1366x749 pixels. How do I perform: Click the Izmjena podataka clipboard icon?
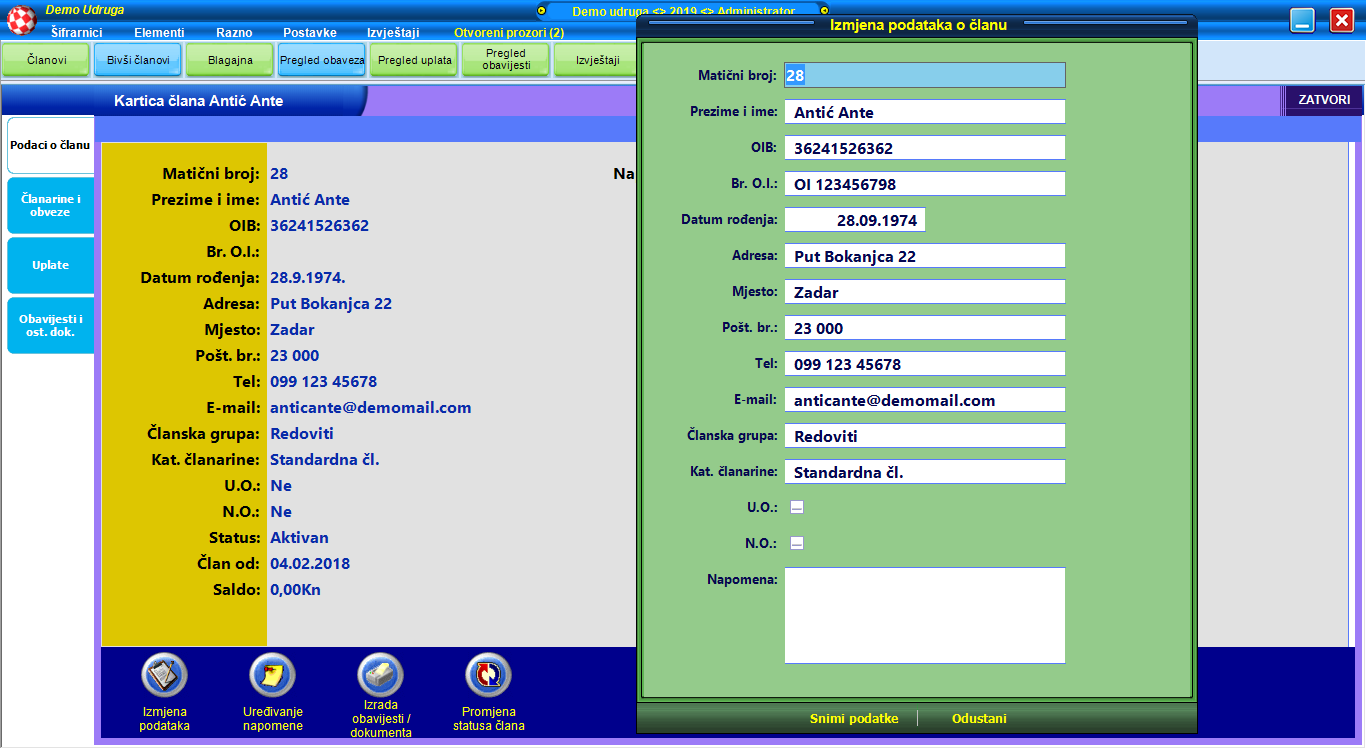[x=164, y=676]
